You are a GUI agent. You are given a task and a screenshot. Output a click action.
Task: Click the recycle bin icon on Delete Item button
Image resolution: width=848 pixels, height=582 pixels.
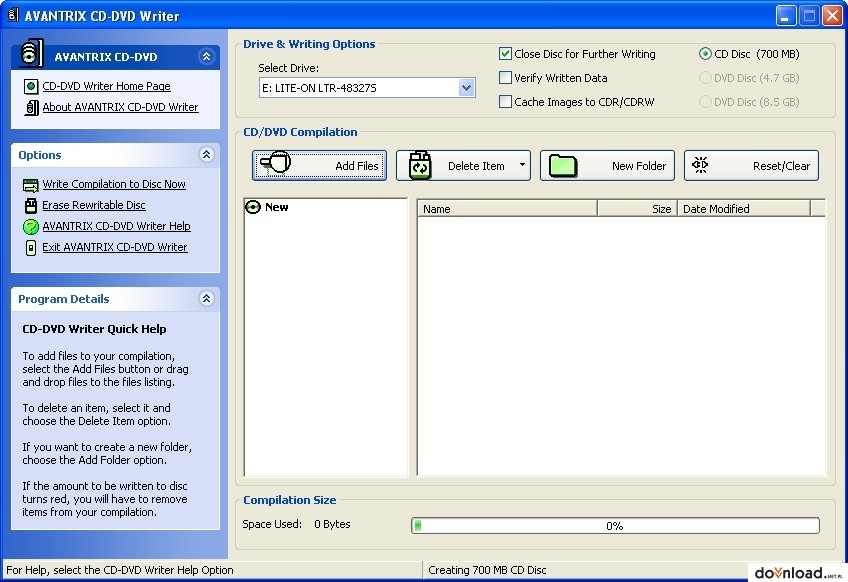click(x=420, y=165)
